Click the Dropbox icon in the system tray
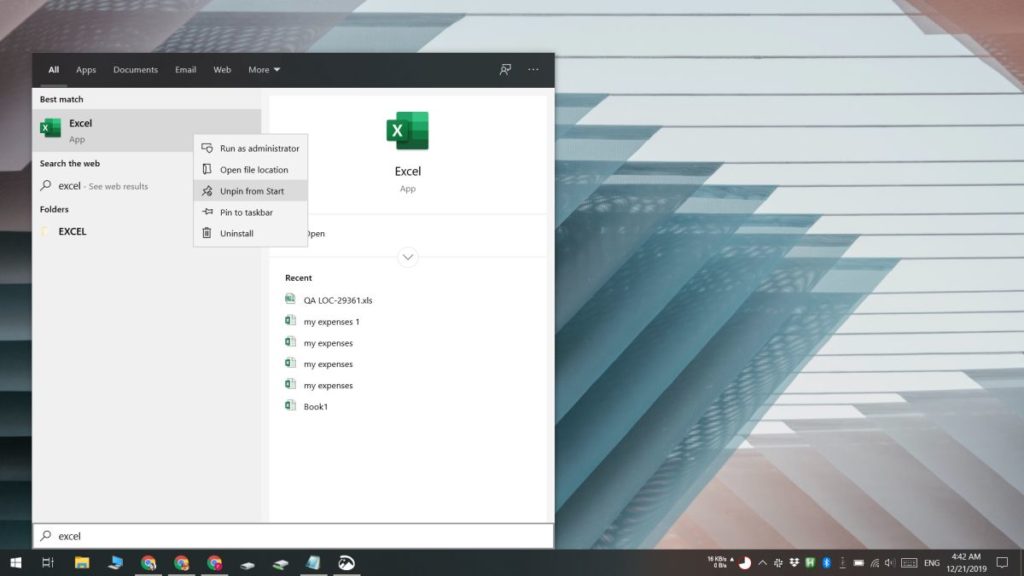Screen dimensions: 1024x576 click(793, 563)
